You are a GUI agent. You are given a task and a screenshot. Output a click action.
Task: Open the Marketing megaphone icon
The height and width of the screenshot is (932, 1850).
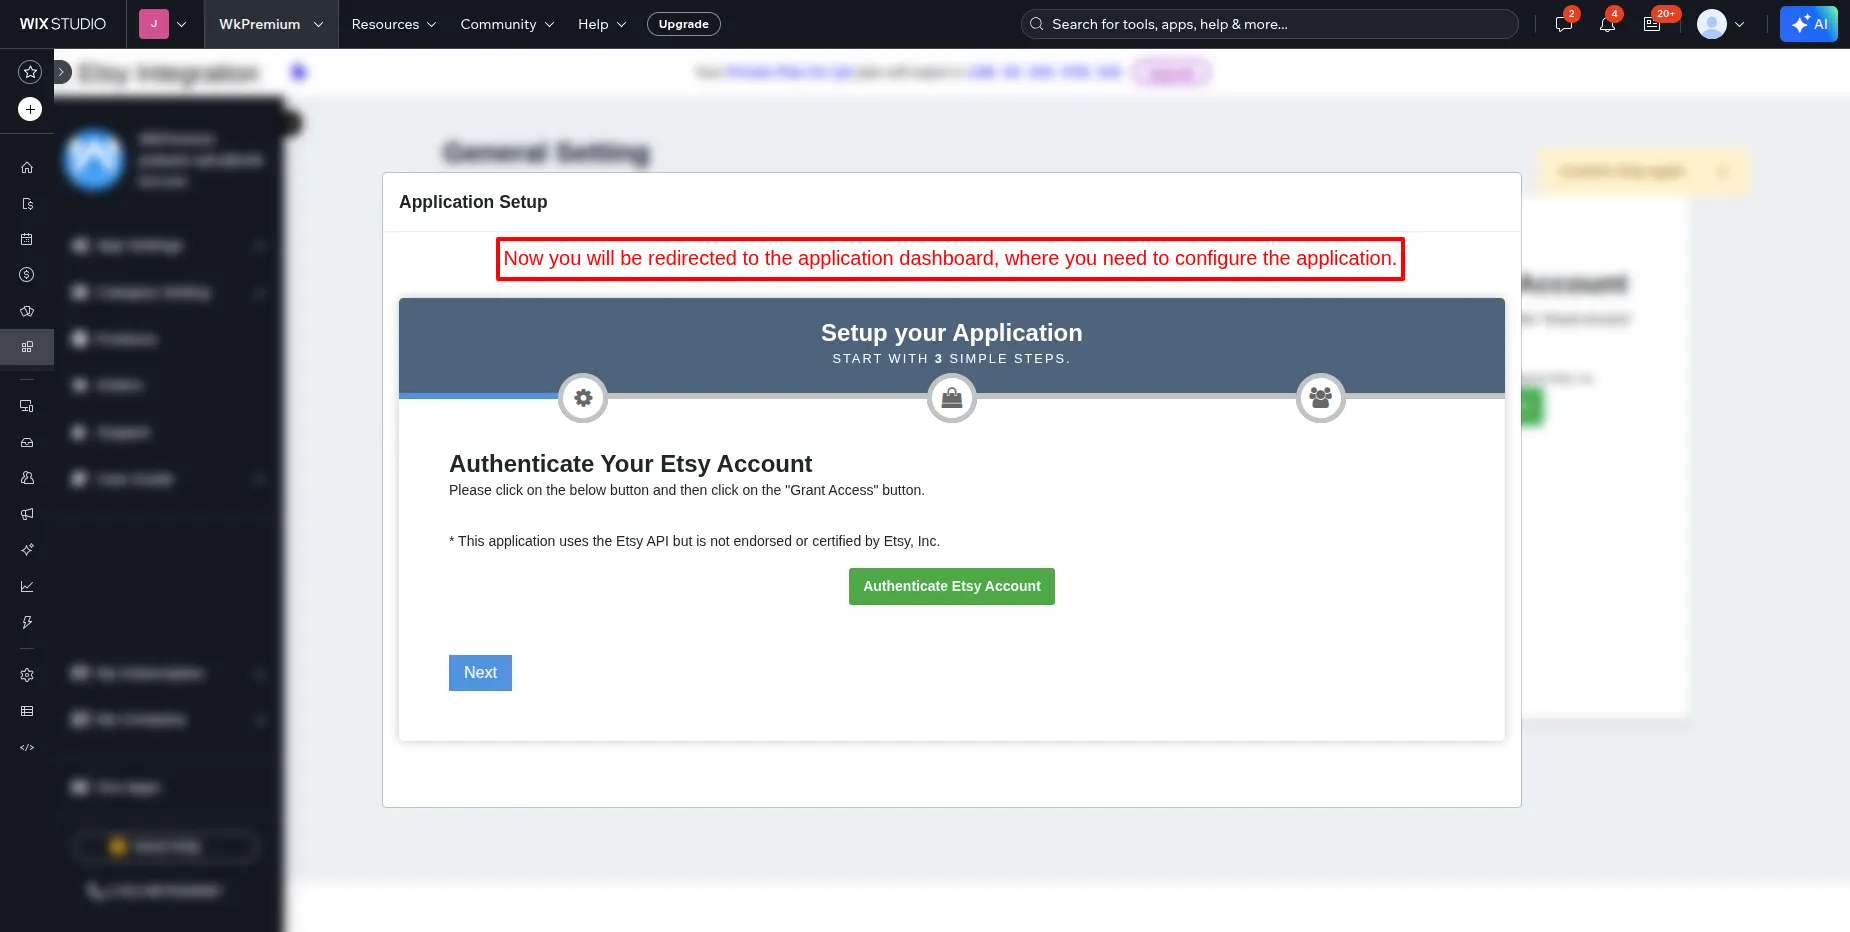click(27, 514)
